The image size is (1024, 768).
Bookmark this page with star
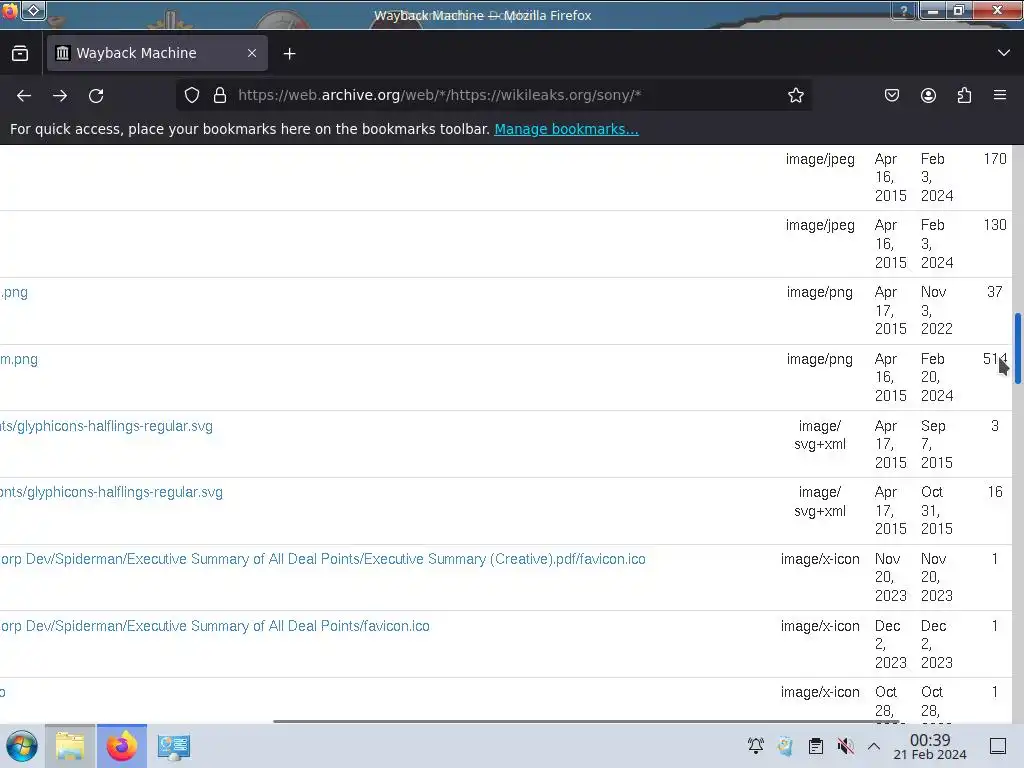pos(795,95)
